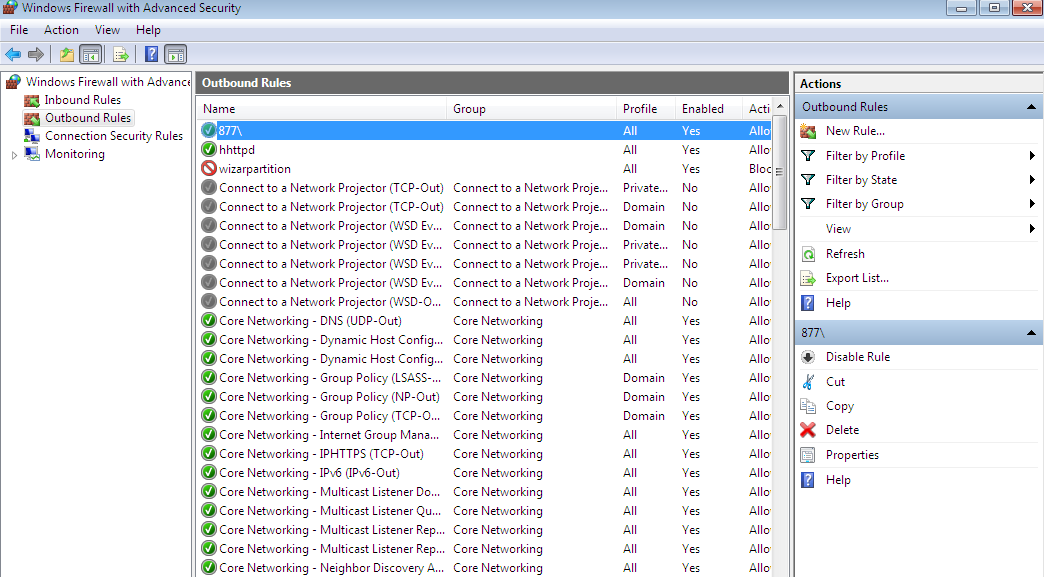The height and width of the screenshot is (577, 1044).
Task: Toggle the Show/Hide Console Tree icon
Action: click(x=91, y=55)
